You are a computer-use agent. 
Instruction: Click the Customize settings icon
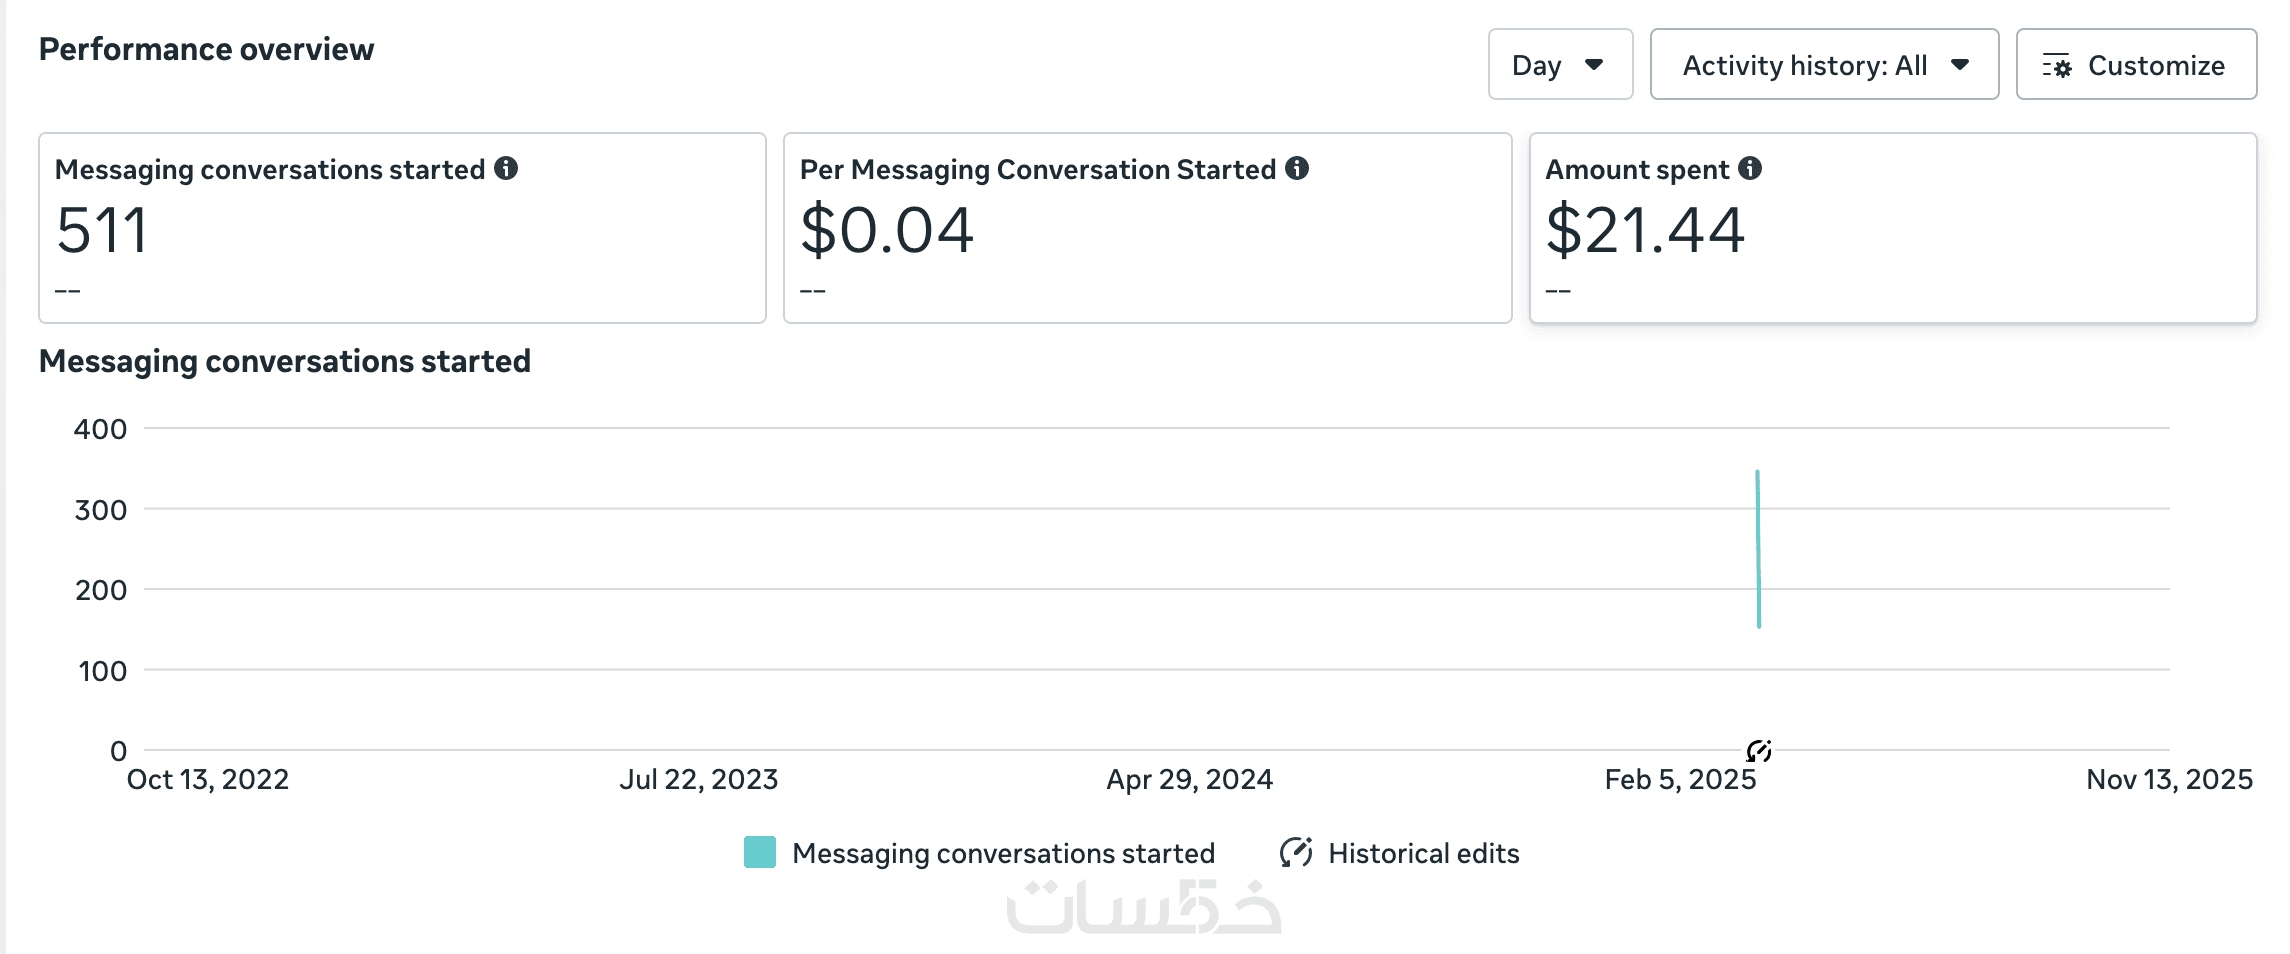pyautogui.click(x=2057, y=66)
